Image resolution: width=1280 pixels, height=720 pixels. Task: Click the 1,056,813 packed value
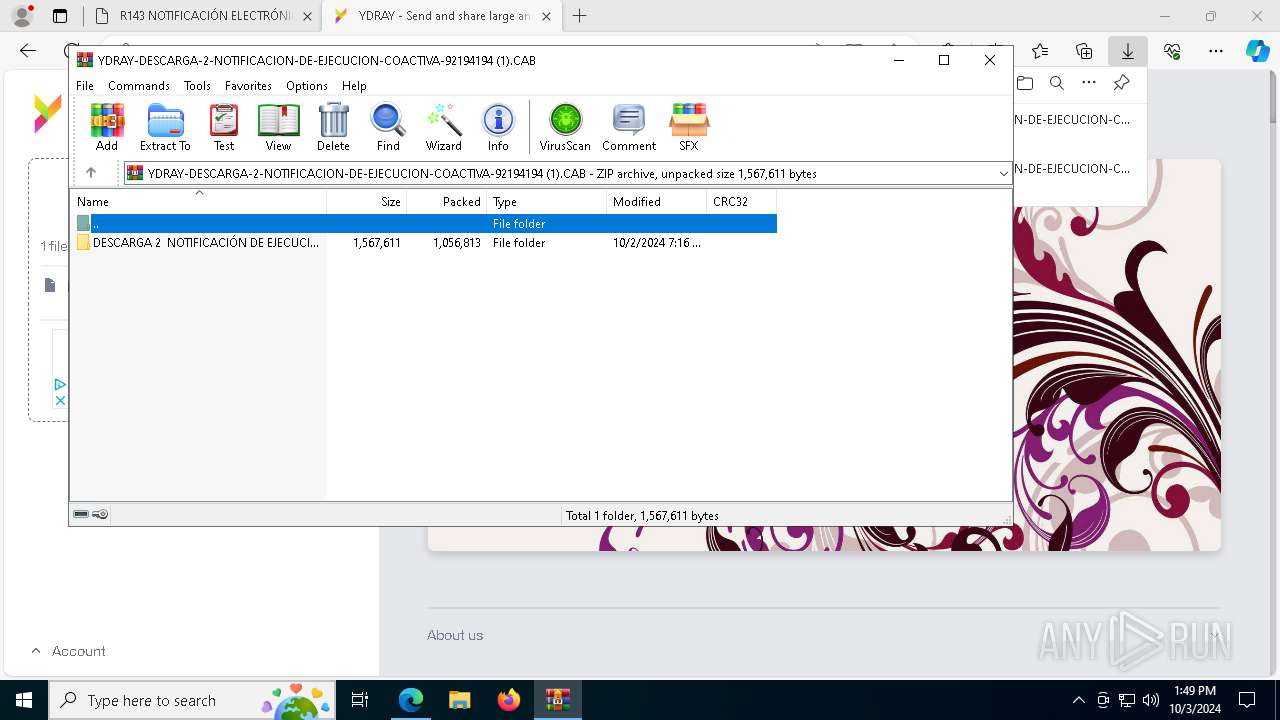point(457,243)
